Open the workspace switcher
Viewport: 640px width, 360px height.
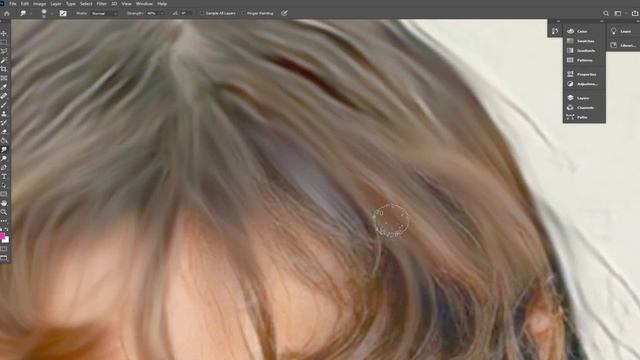pyautogui.click(x=618, y=13)
